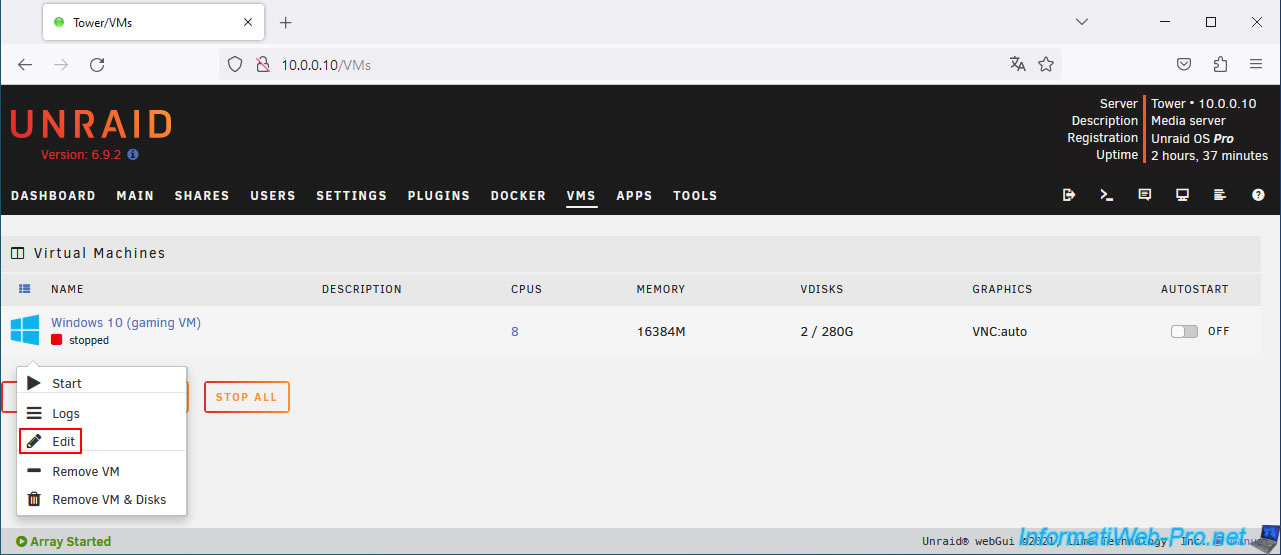
Task: Open the APPS tab
Action: pyautogui.click(x=634, y=195)
